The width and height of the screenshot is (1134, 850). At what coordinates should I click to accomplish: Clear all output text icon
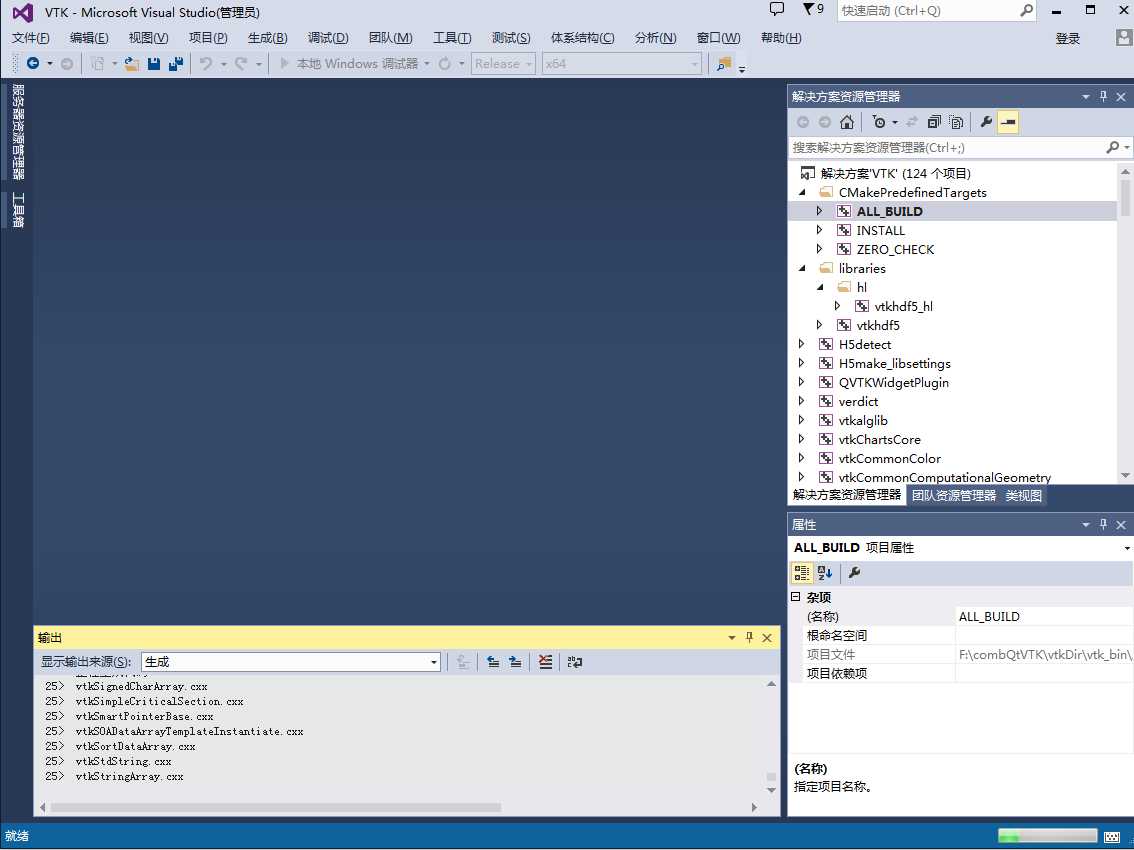(x=545, y=662)
